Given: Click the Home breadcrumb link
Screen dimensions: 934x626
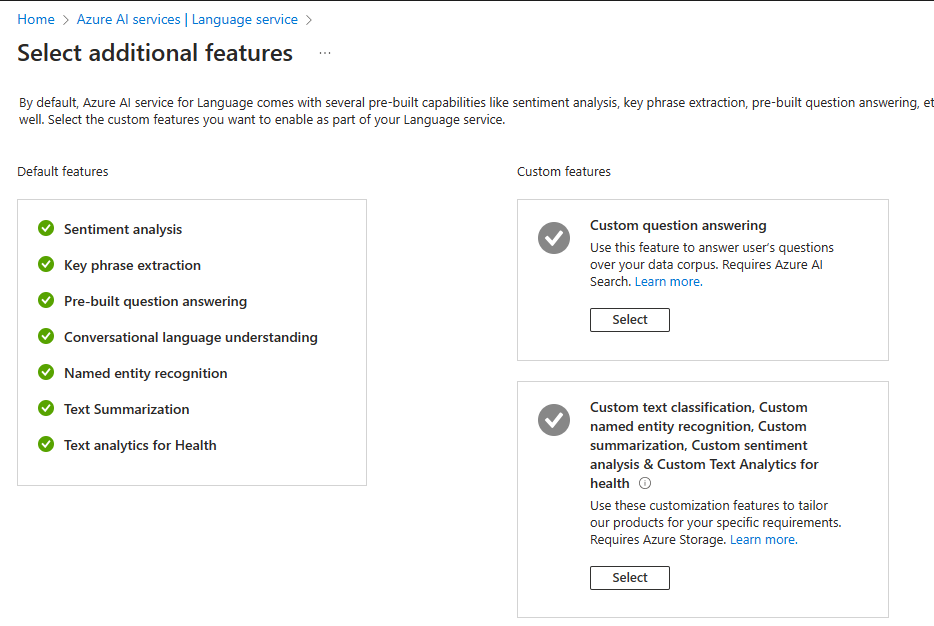Looking at the screenshot, I should pyautogui.click(x=36, y=20).
